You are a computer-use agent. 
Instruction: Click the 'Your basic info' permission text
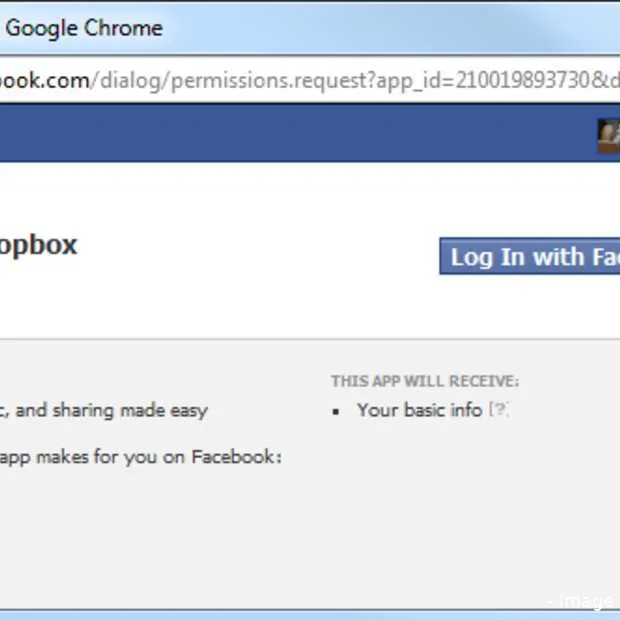click(x=420, y=410)
